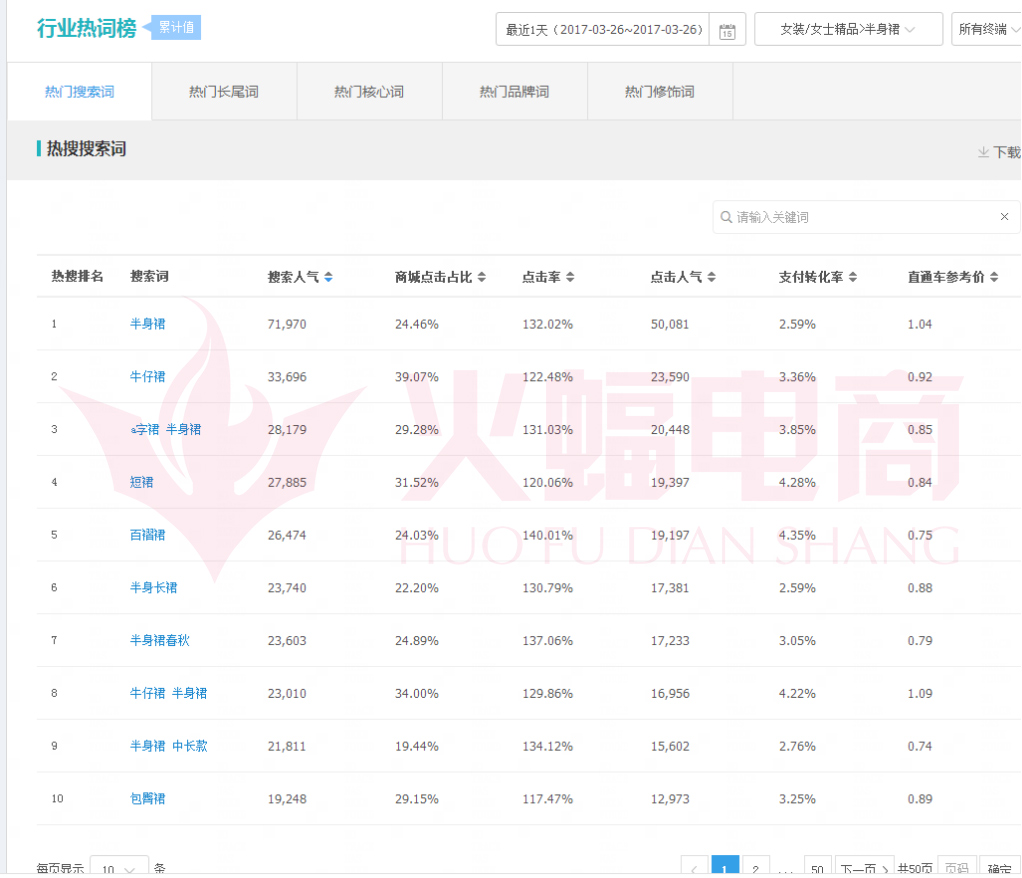
Task: Open the date range selector 最近1天
Action: (x=603, y=29)
